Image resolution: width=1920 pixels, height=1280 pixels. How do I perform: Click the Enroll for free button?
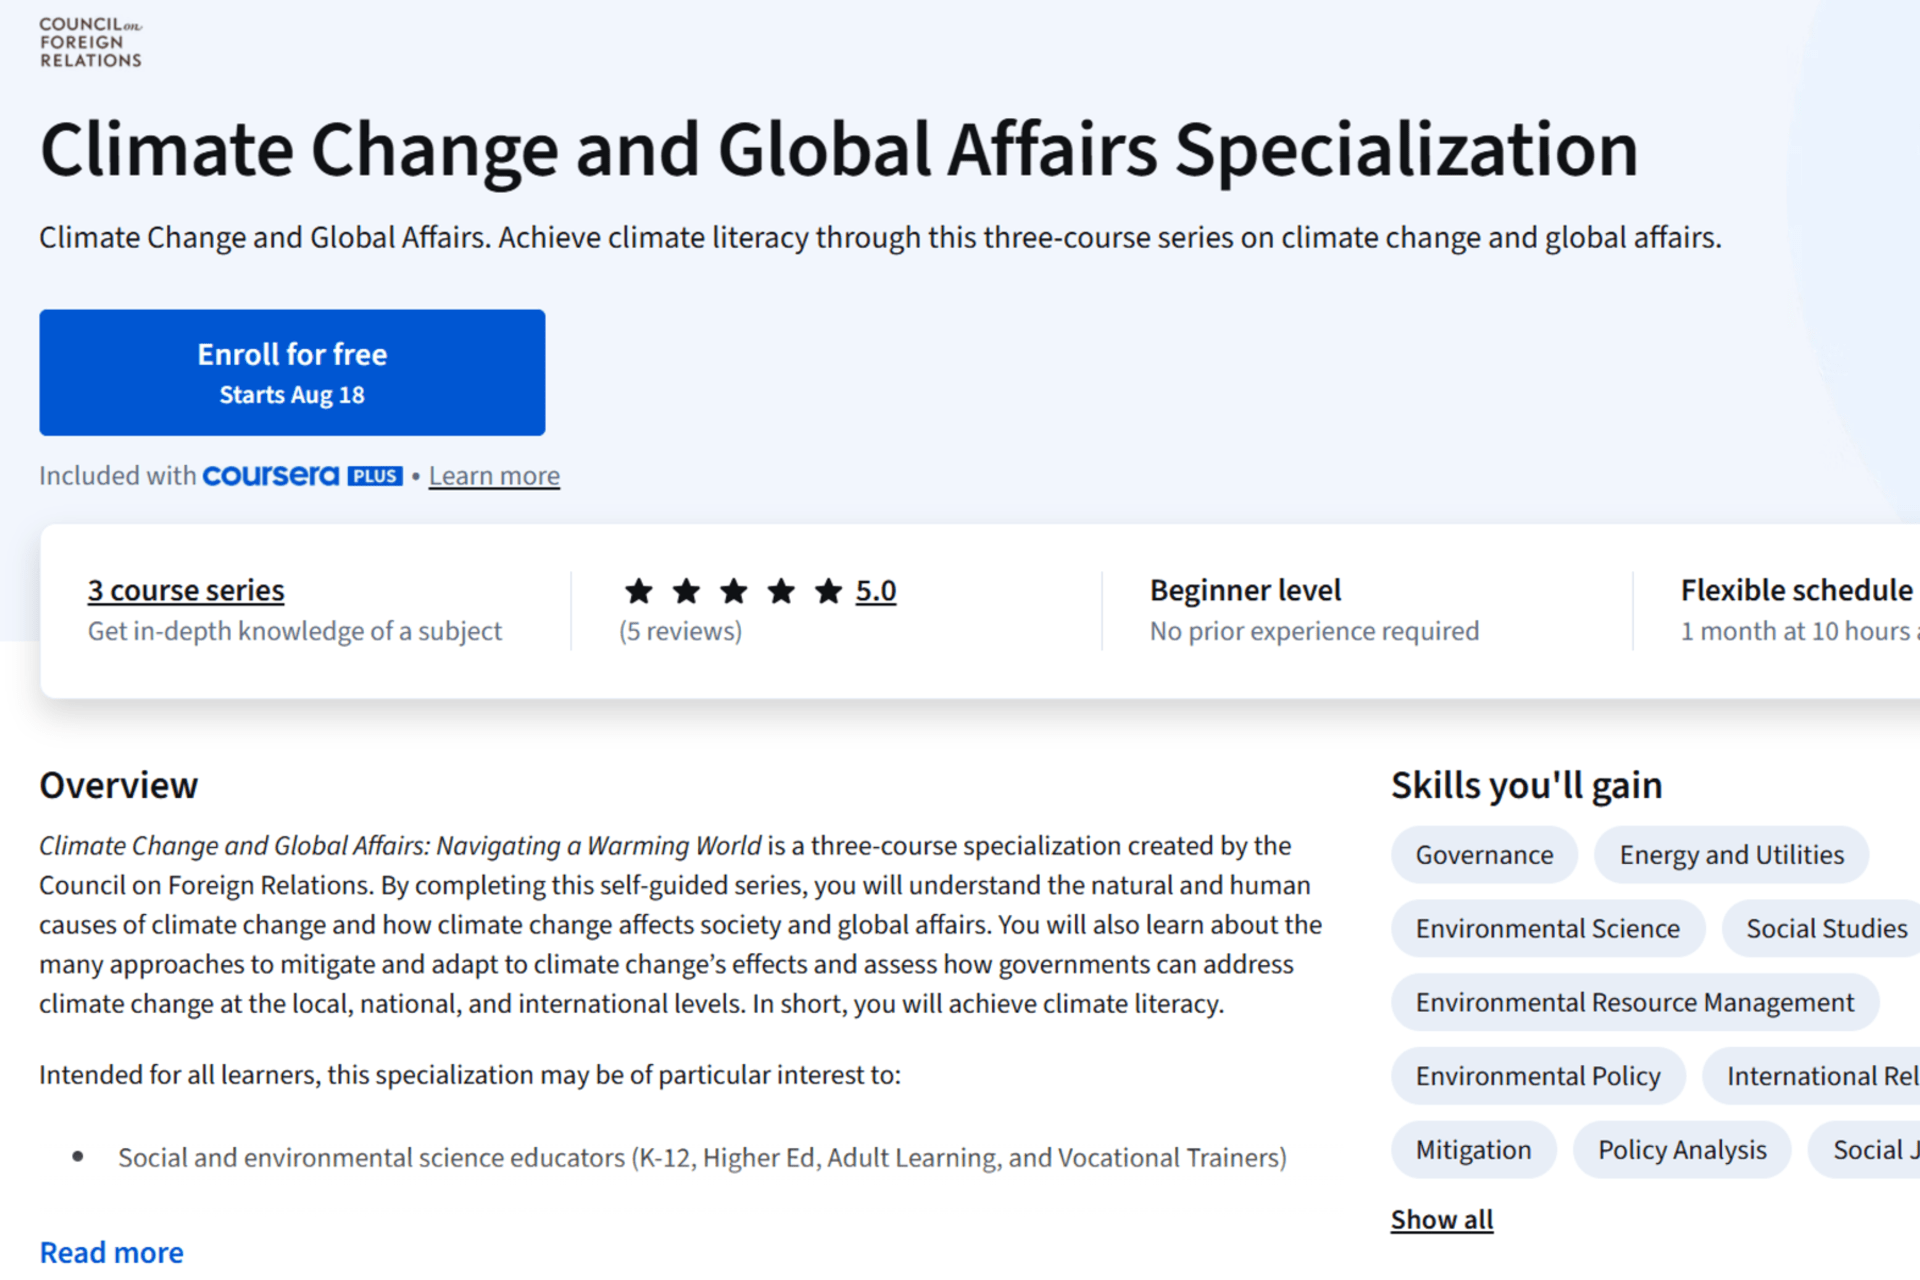click(292, 372)
